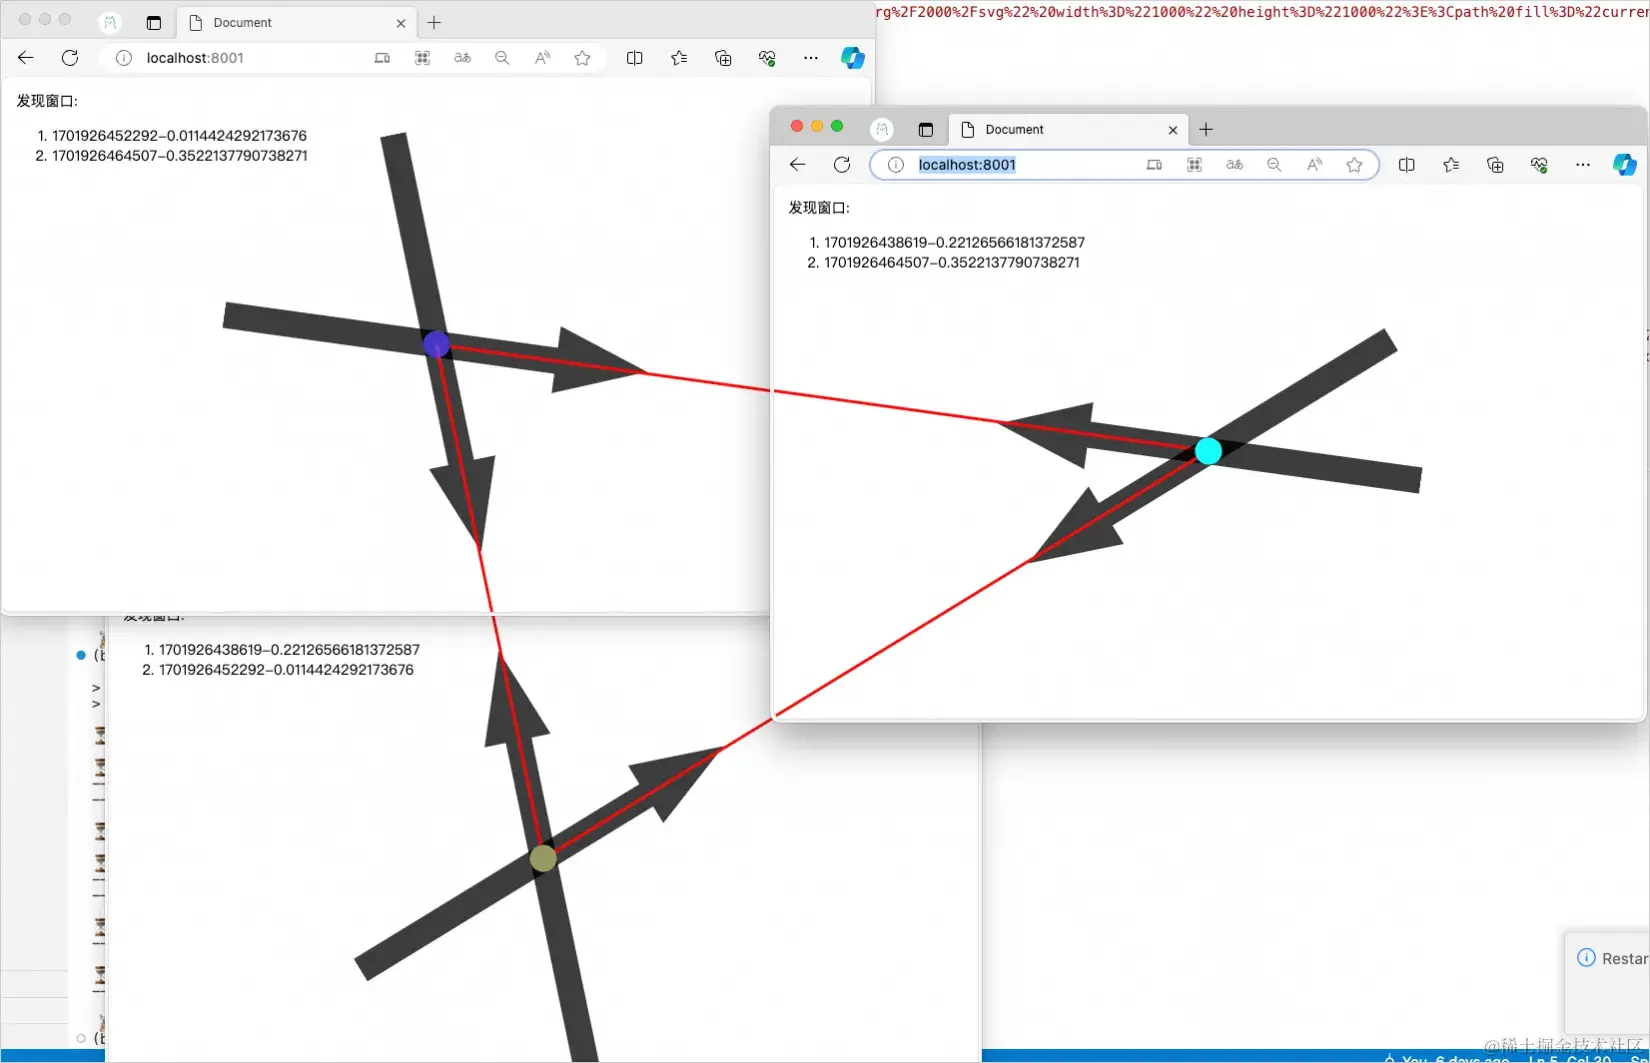Viewport: 1650px width, 1063px height.
Task: Open a new tab in front right window
Action: tap(1206, 129)
